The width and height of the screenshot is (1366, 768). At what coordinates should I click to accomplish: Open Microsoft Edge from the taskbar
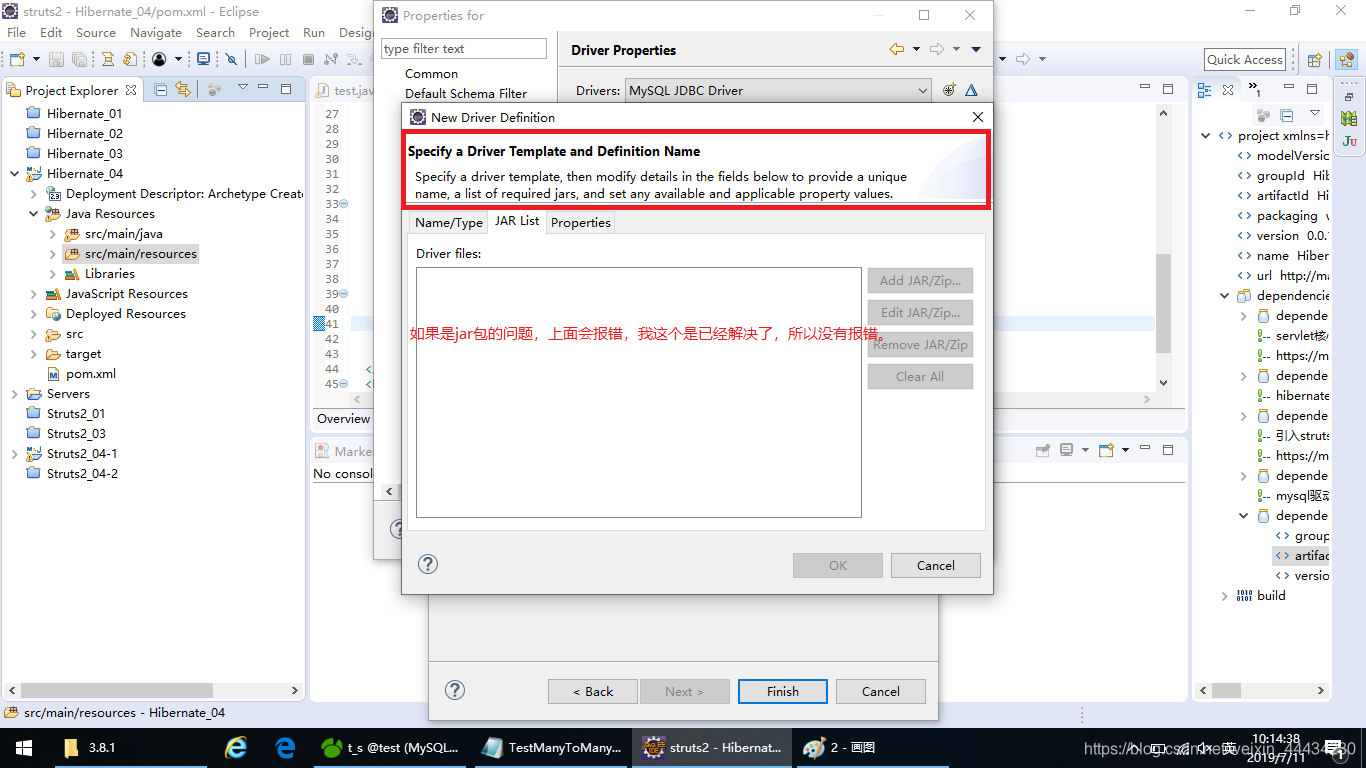(285, 747)
